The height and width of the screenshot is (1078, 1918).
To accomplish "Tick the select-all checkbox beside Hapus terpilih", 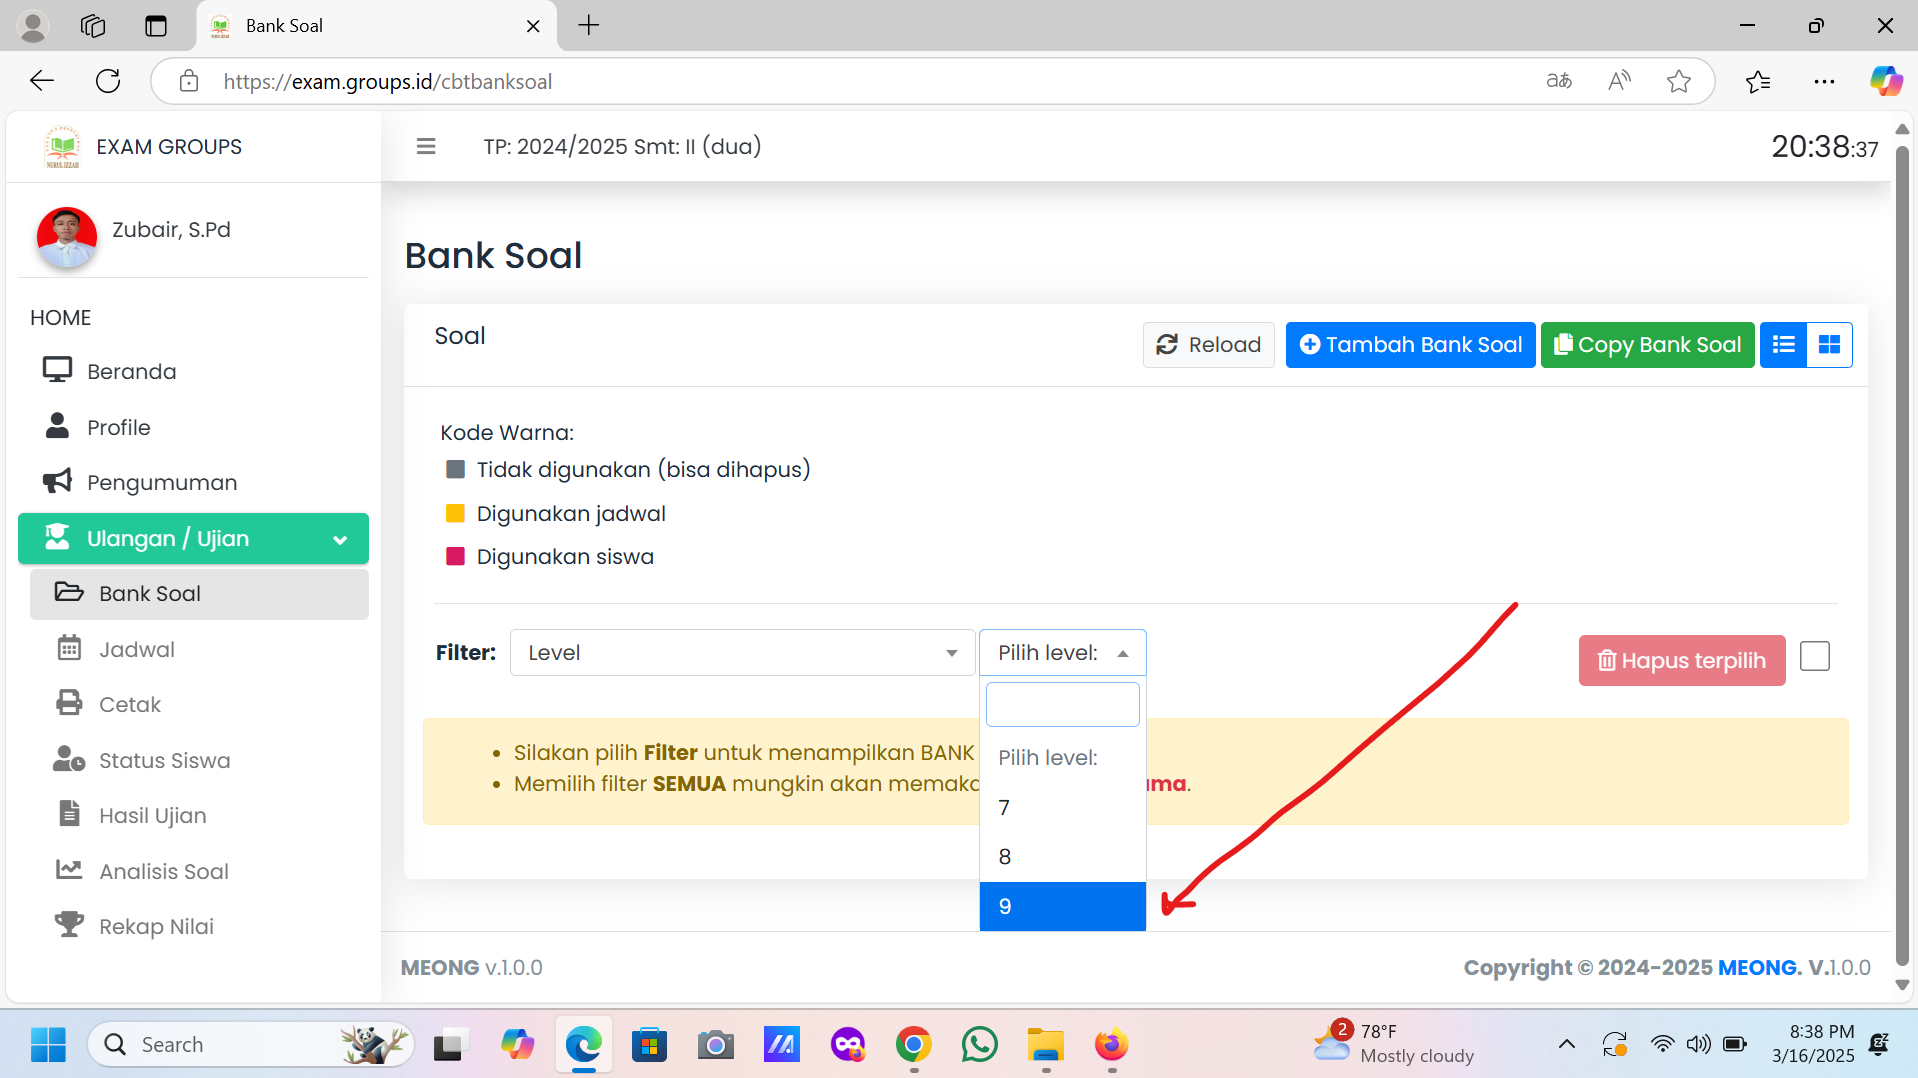I will tap(1814, 657).
